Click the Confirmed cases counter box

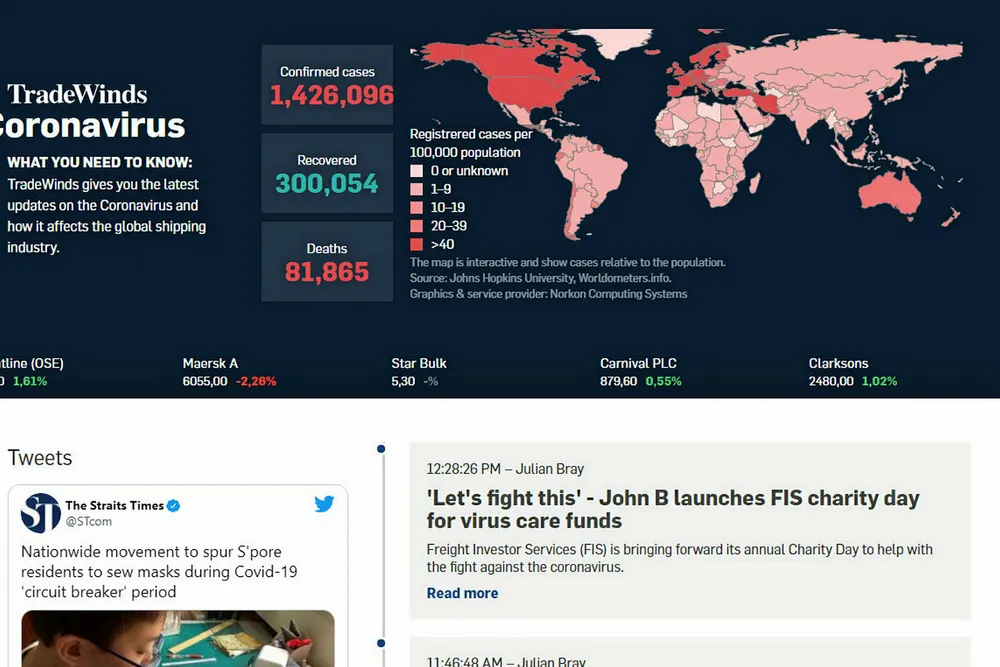click(x=327, y=85)
